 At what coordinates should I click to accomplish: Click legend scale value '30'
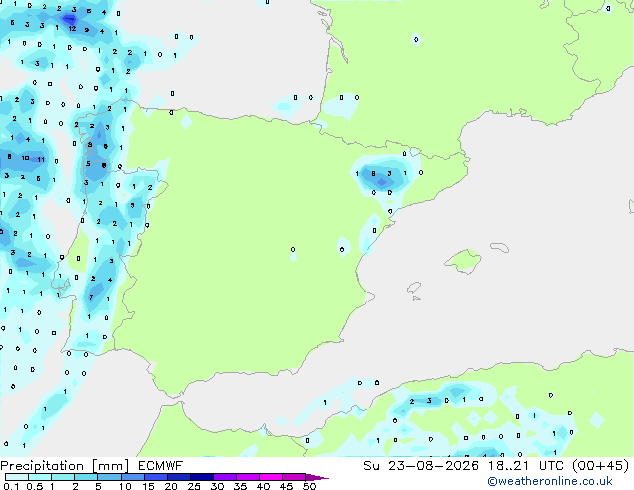[x=217, y=486]
